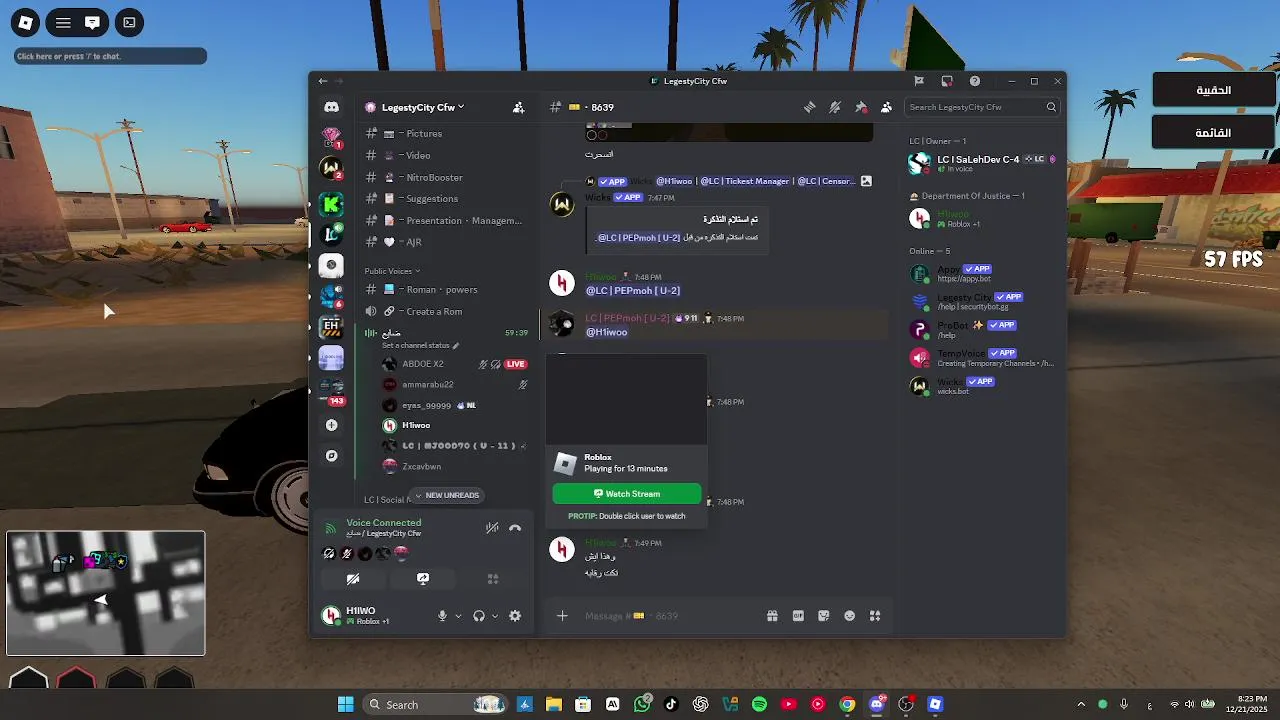Open Roblox chat bubble icon

point(92,22)
